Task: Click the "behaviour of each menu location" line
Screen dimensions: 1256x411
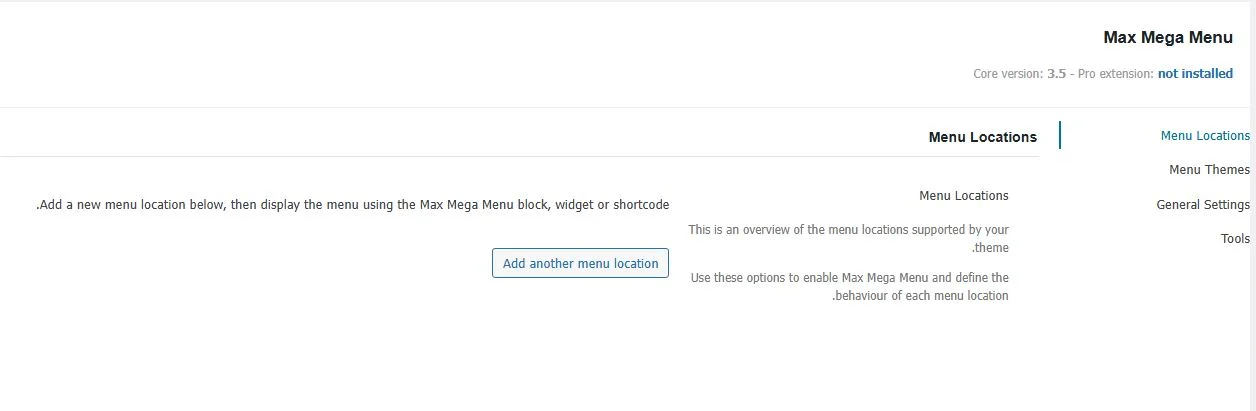Action: (x=921, y=296)
